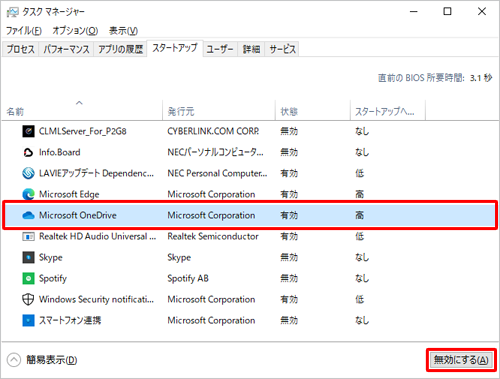Click the 簡易表示(D) label
This screenshot has width=500, height=379.
pos(52,360)
